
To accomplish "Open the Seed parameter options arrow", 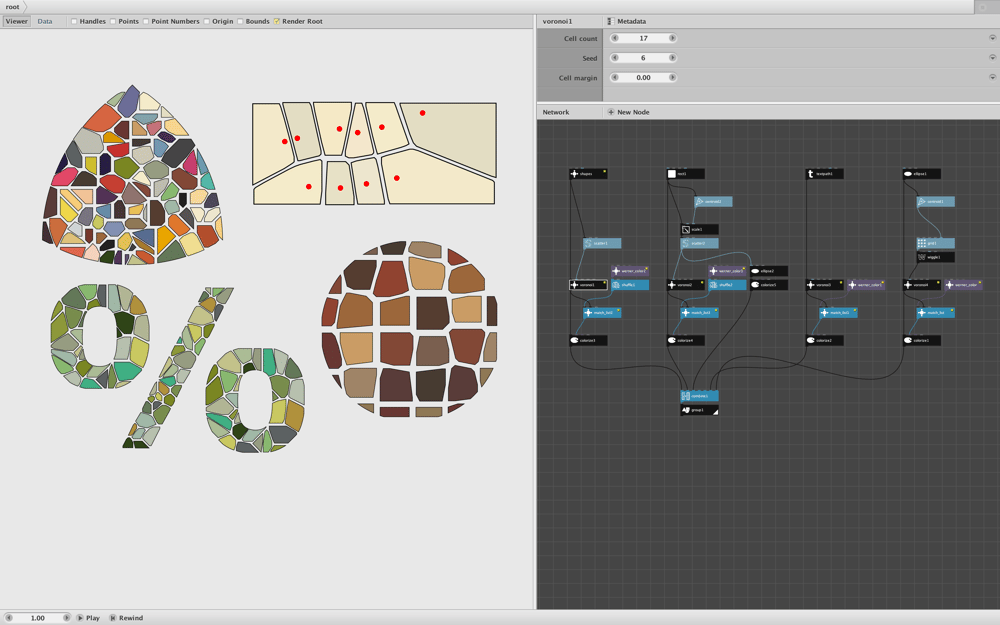I will point(992,58).
